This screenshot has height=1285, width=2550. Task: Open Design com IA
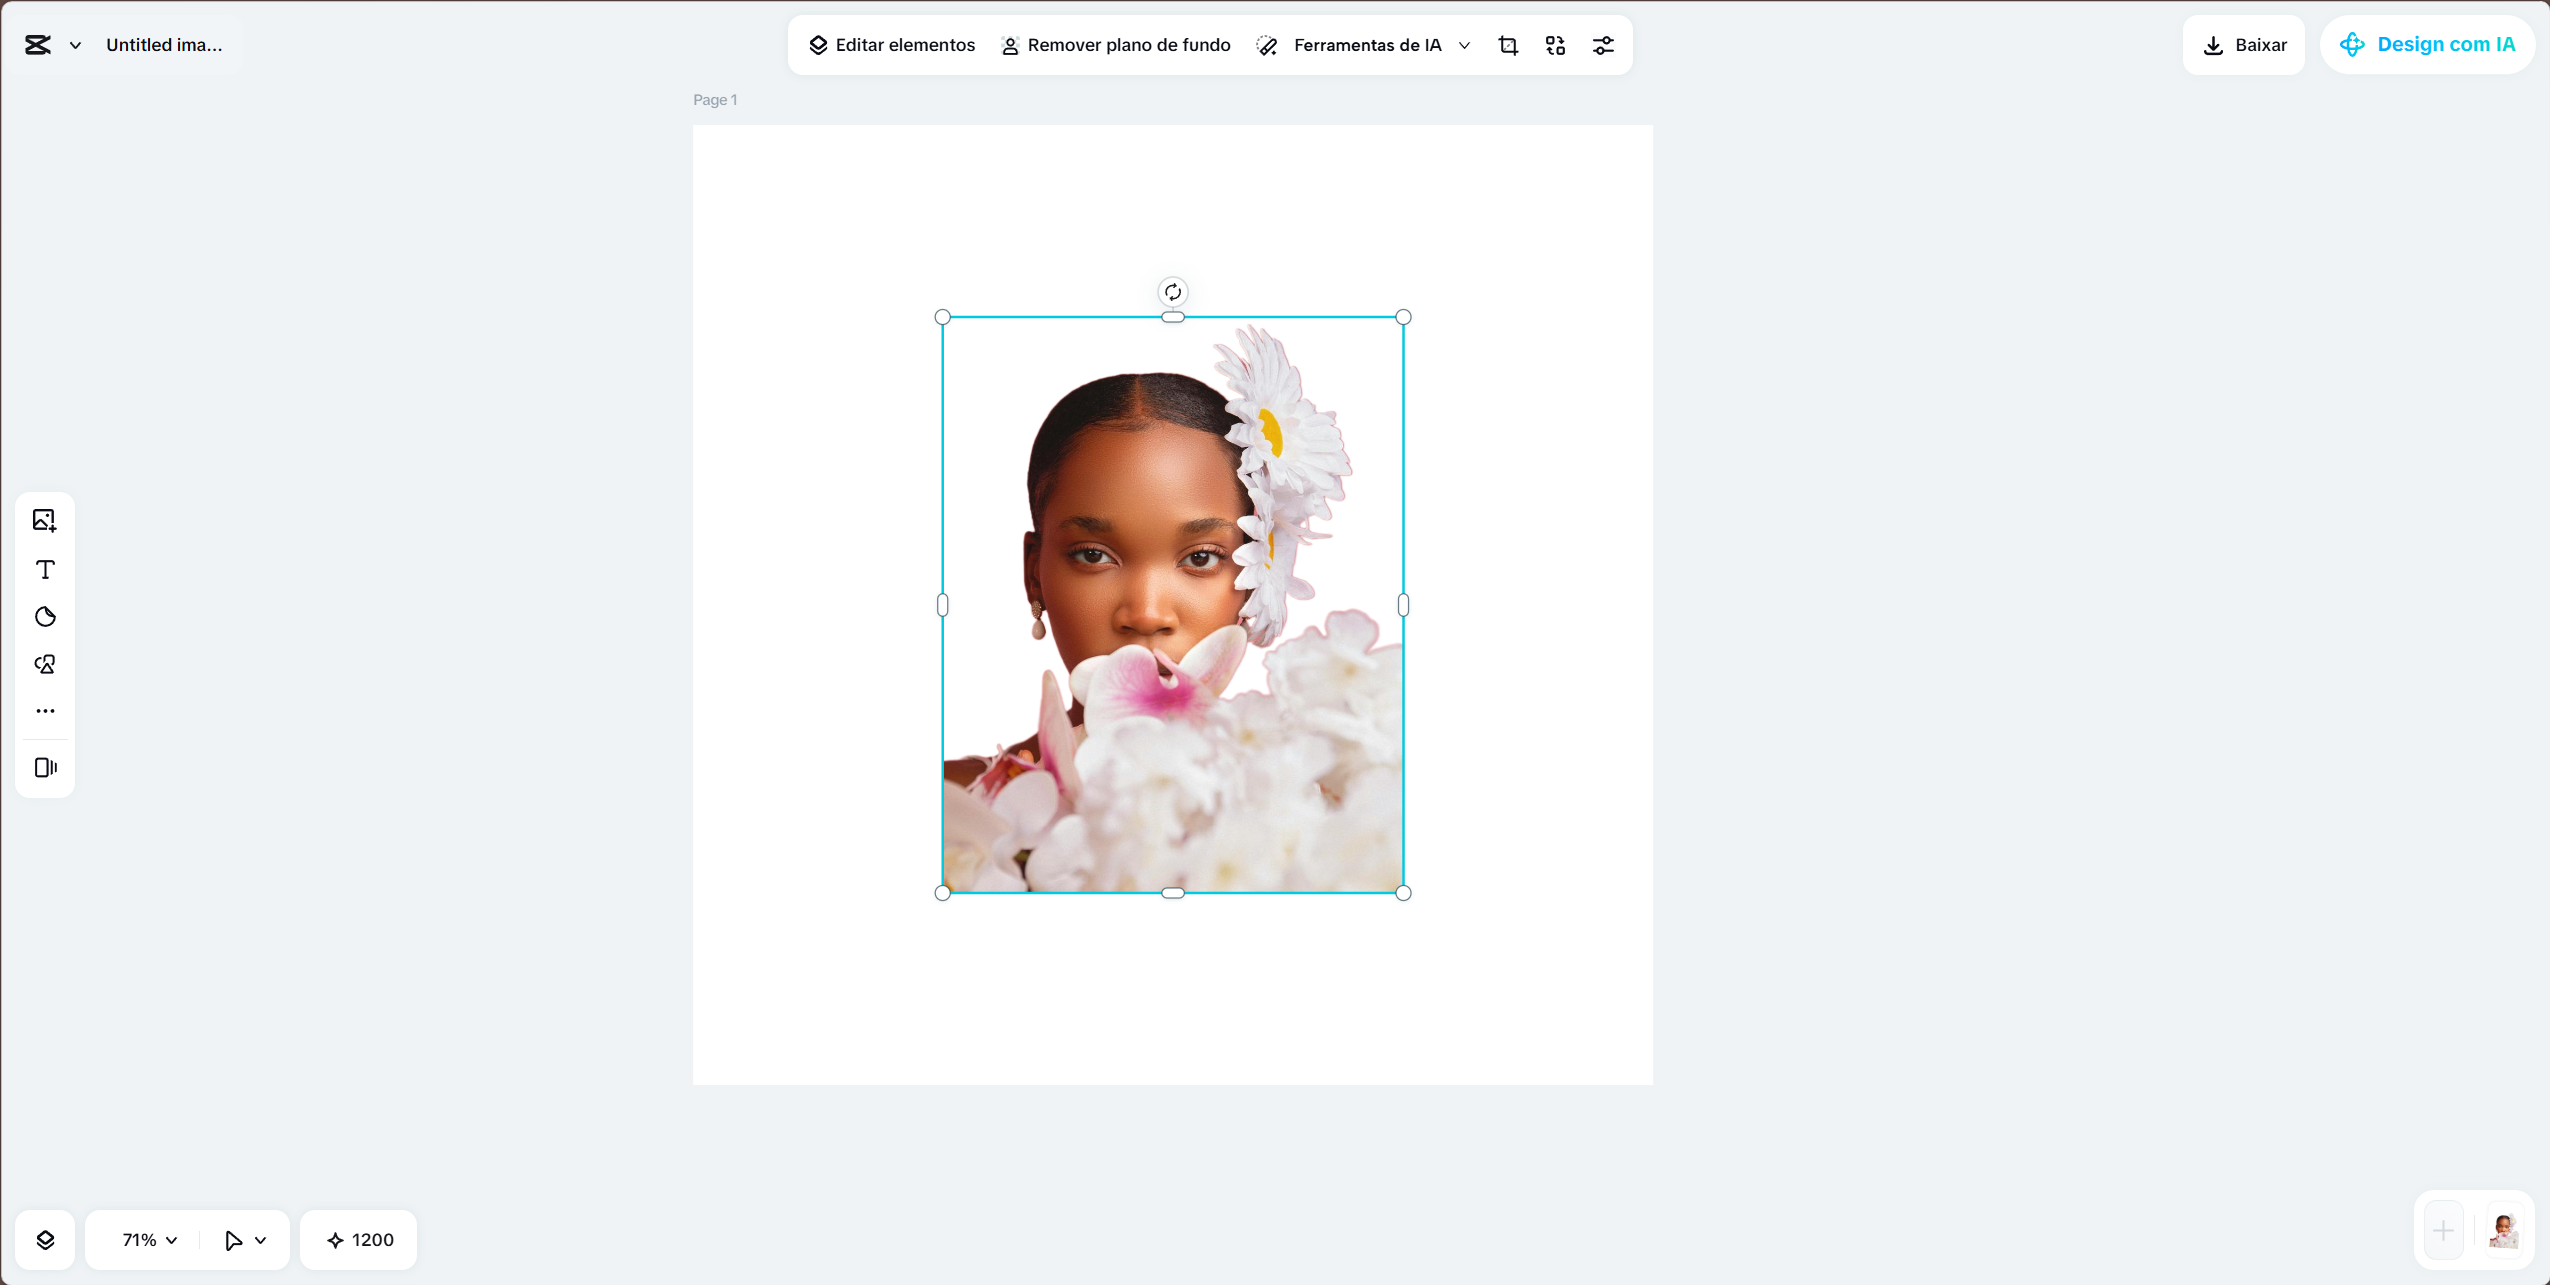point(2428,44)
